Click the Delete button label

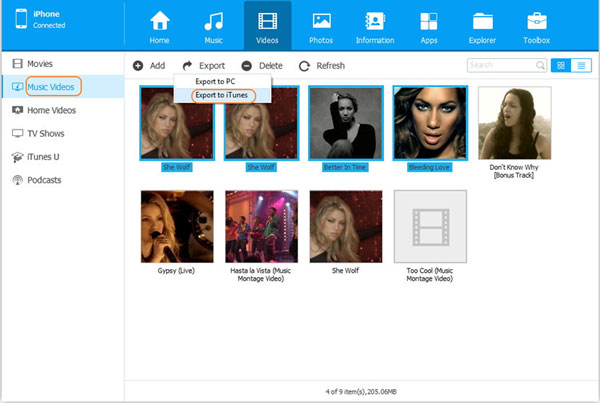pyautogui.click(x=271, y=66)
